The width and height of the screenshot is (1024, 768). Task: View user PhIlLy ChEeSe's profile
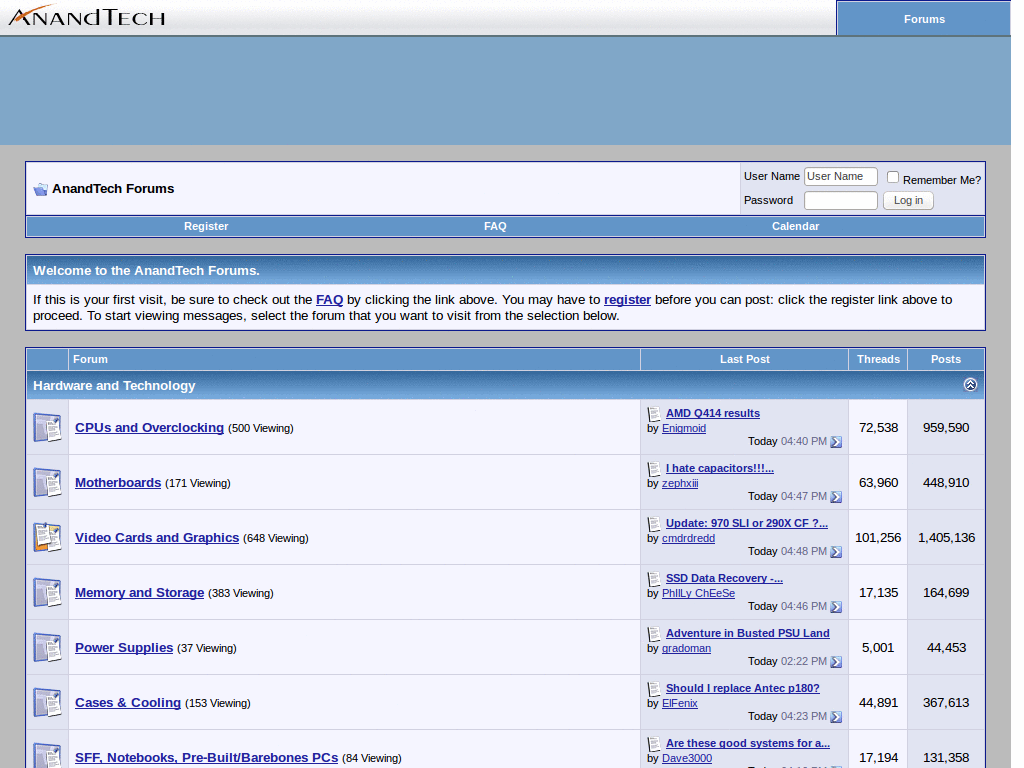[x=698, y=593]
